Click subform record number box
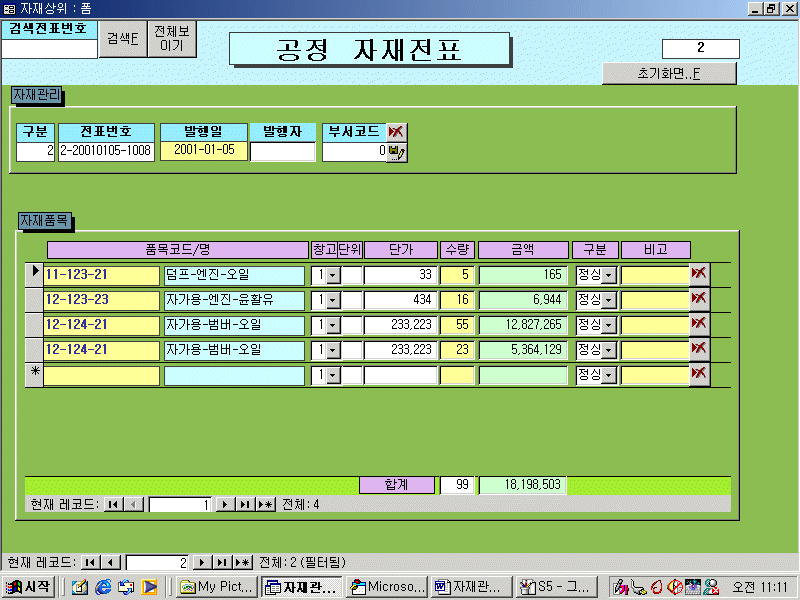The width and height of the screenshot is (800, 600). (180, 505)
